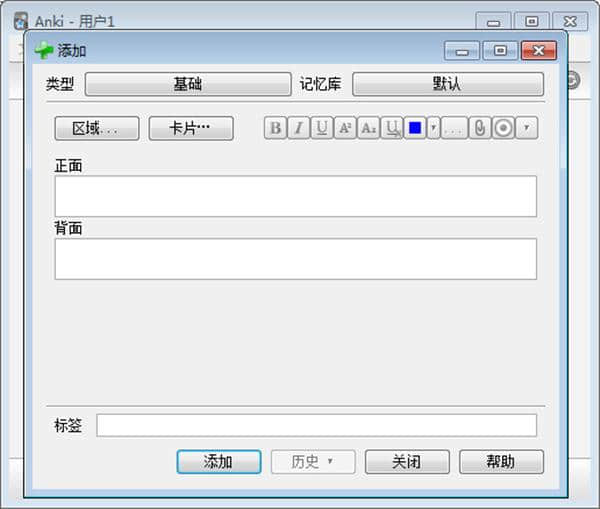Open the text color picker arrow

coord(434,128)
